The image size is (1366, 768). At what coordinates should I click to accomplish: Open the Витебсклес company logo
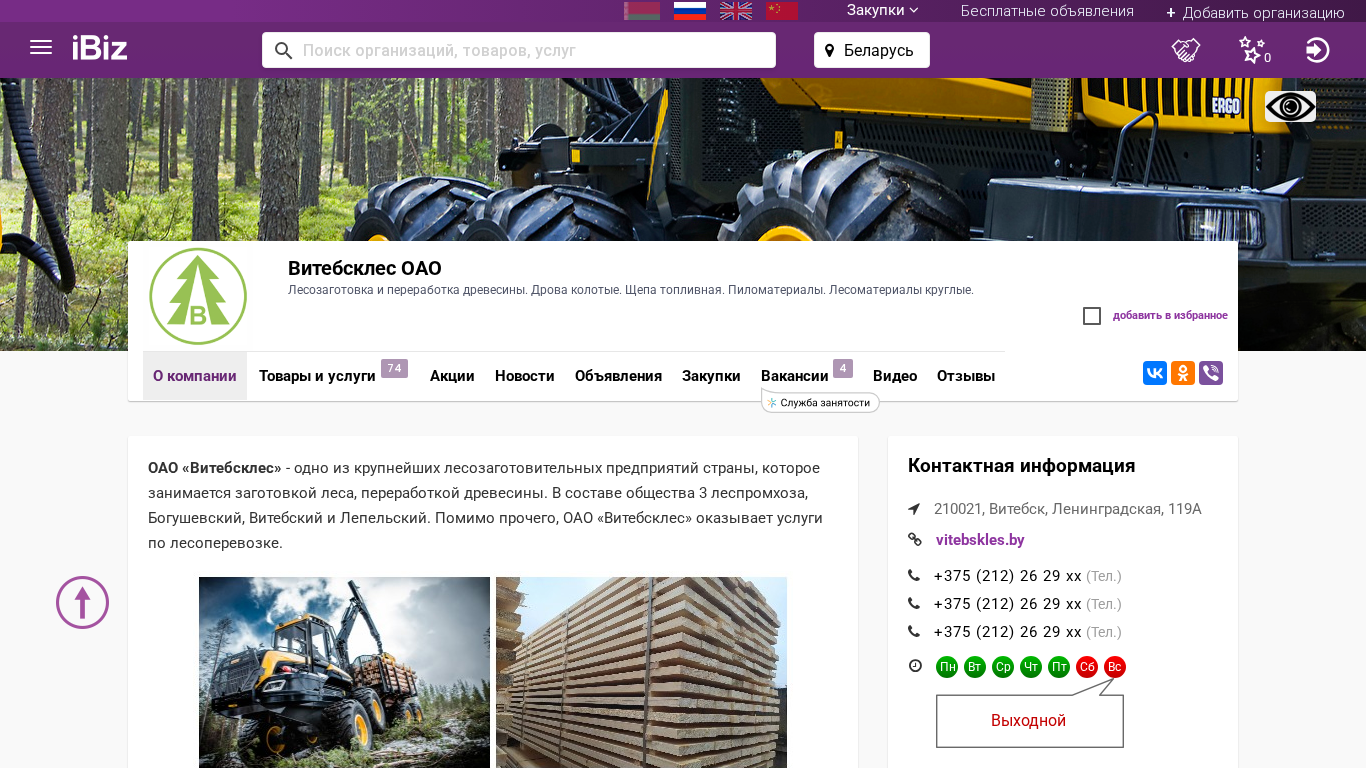pos(198,296)
